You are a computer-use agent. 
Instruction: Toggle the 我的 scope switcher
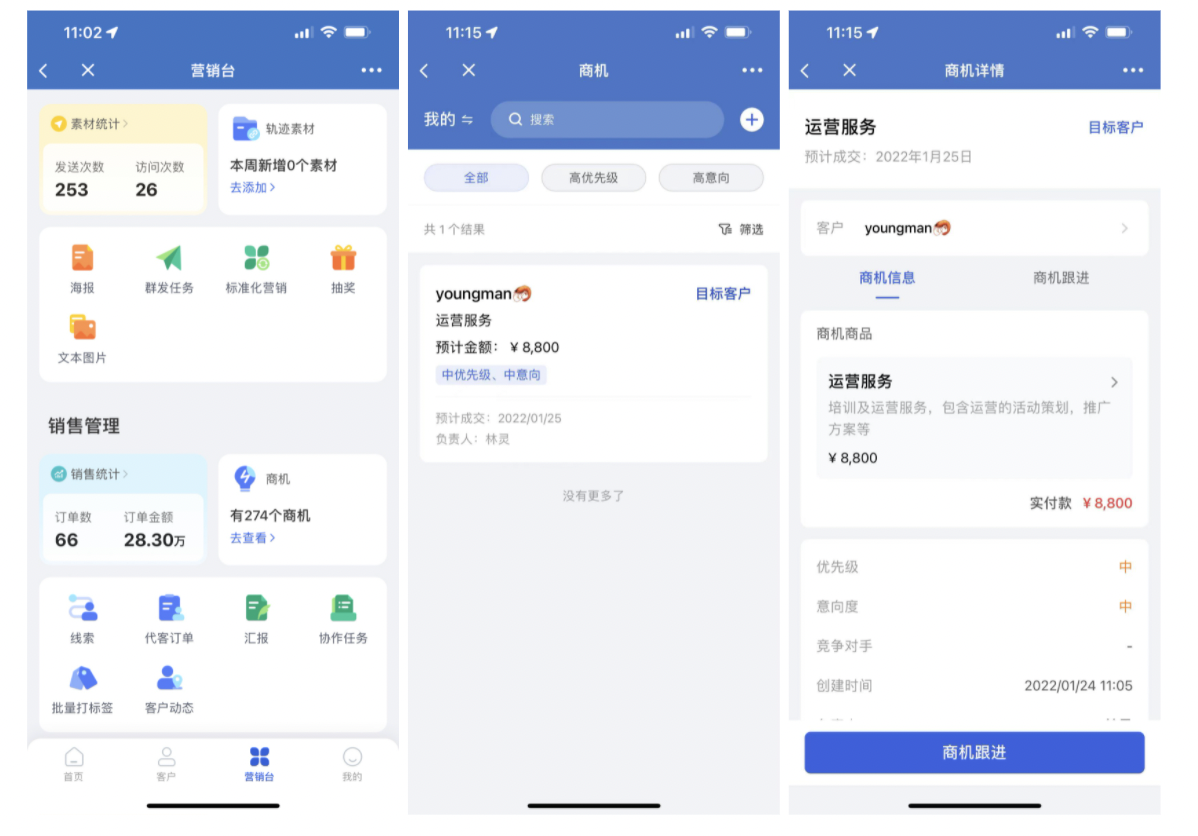click(x=448, y=119)
